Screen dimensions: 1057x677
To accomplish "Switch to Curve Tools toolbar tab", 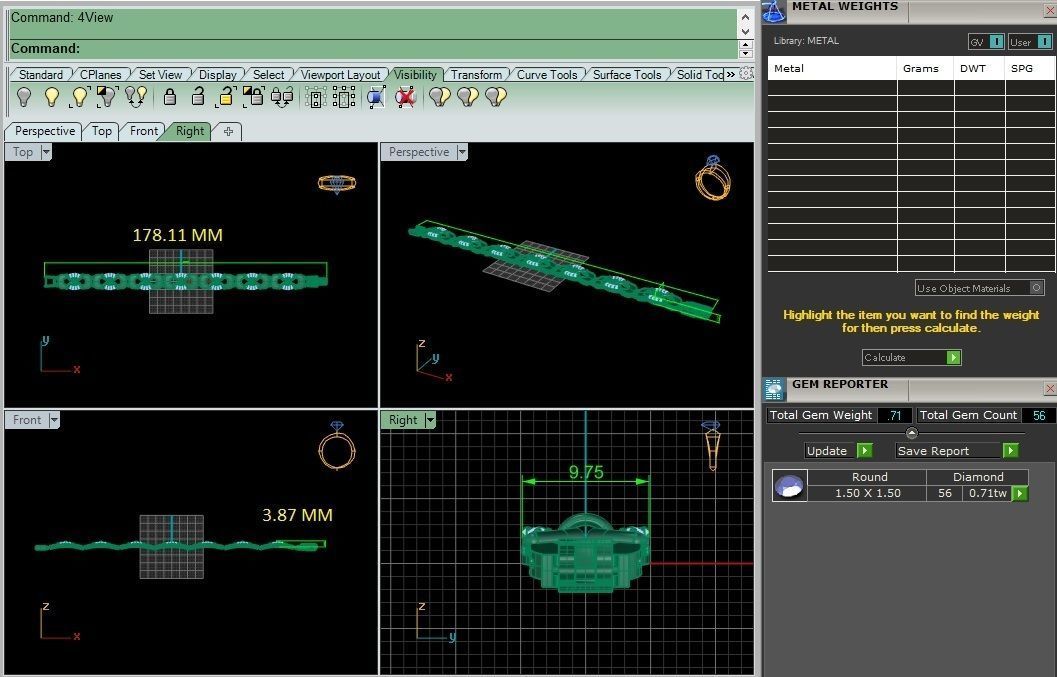I will click(x=547, y=75).
